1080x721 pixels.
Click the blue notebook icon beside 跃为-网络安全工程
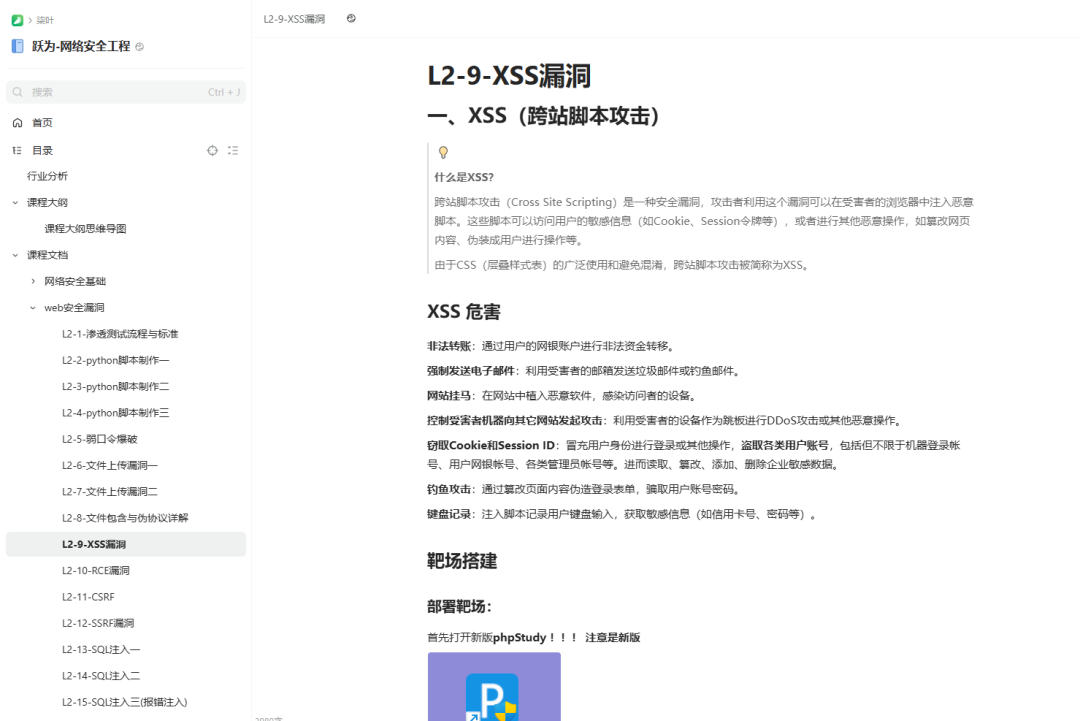coord(18,46)
